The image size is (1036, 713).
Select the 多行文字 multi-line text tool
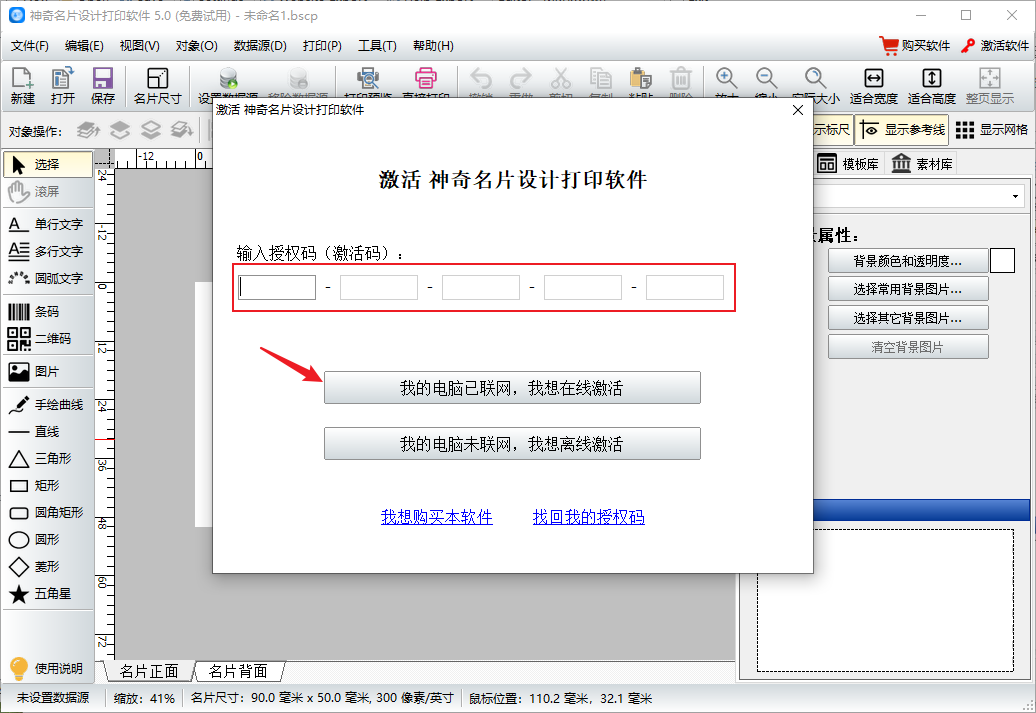point(48,252)
